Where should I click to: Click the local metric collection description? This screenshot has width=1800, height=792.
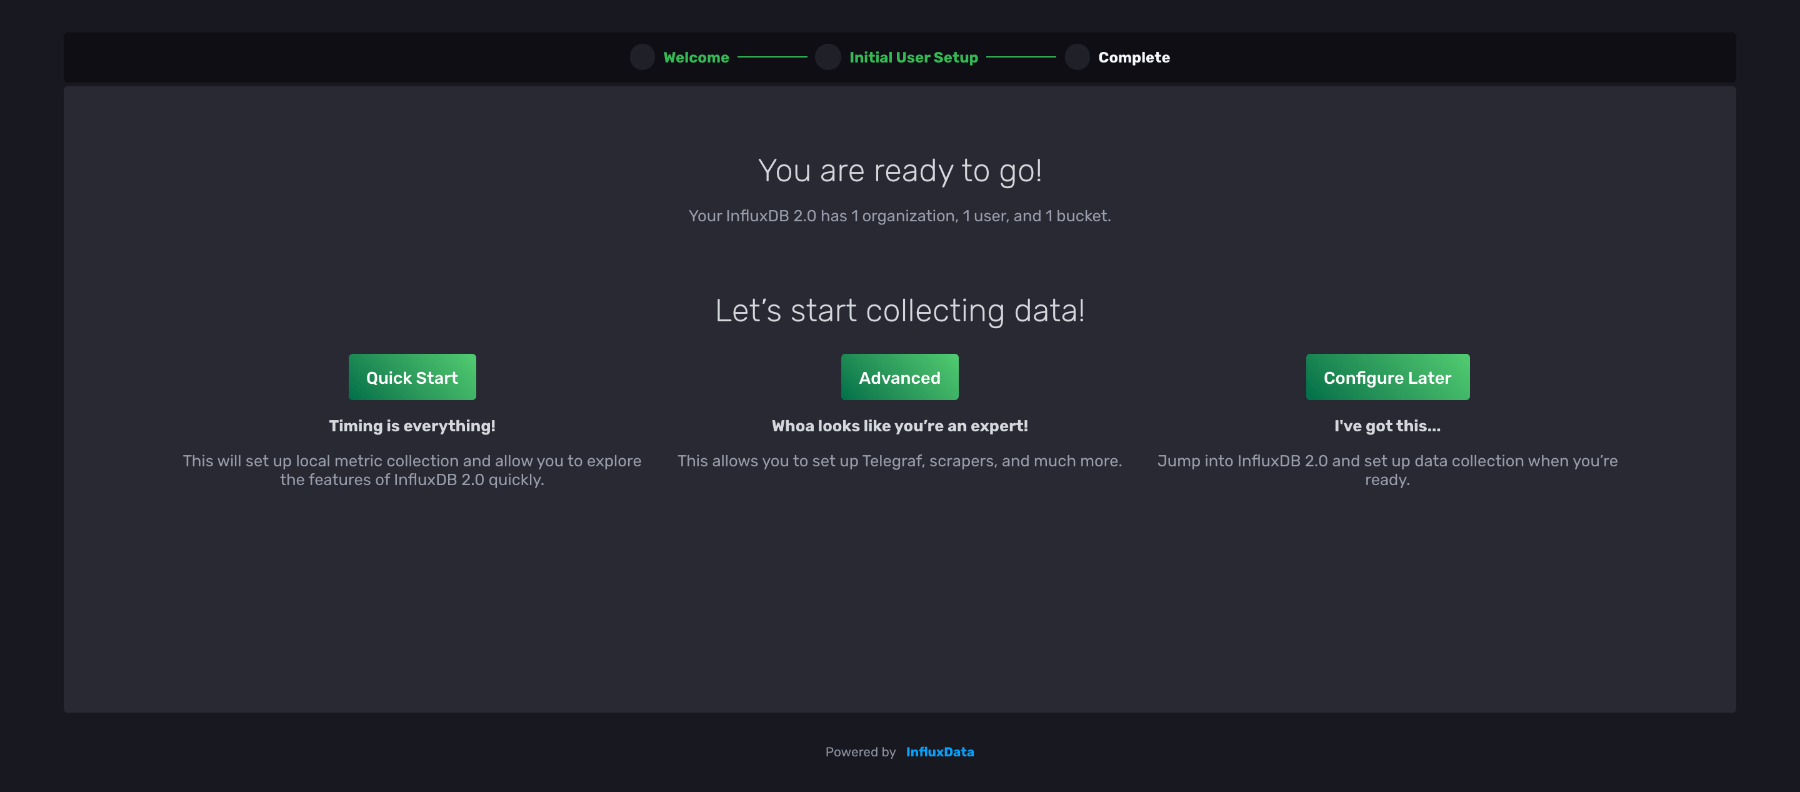(x=412, y=470)
